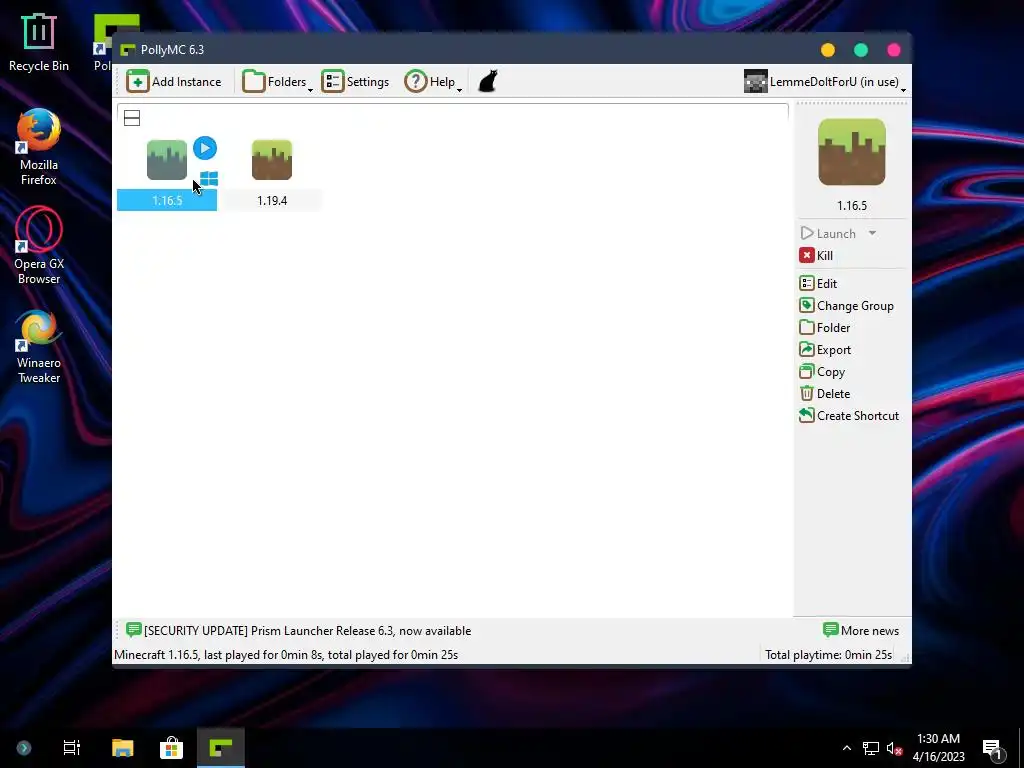
Task: Expand the Launch dropdown arrow
Action: pos(872,233)
